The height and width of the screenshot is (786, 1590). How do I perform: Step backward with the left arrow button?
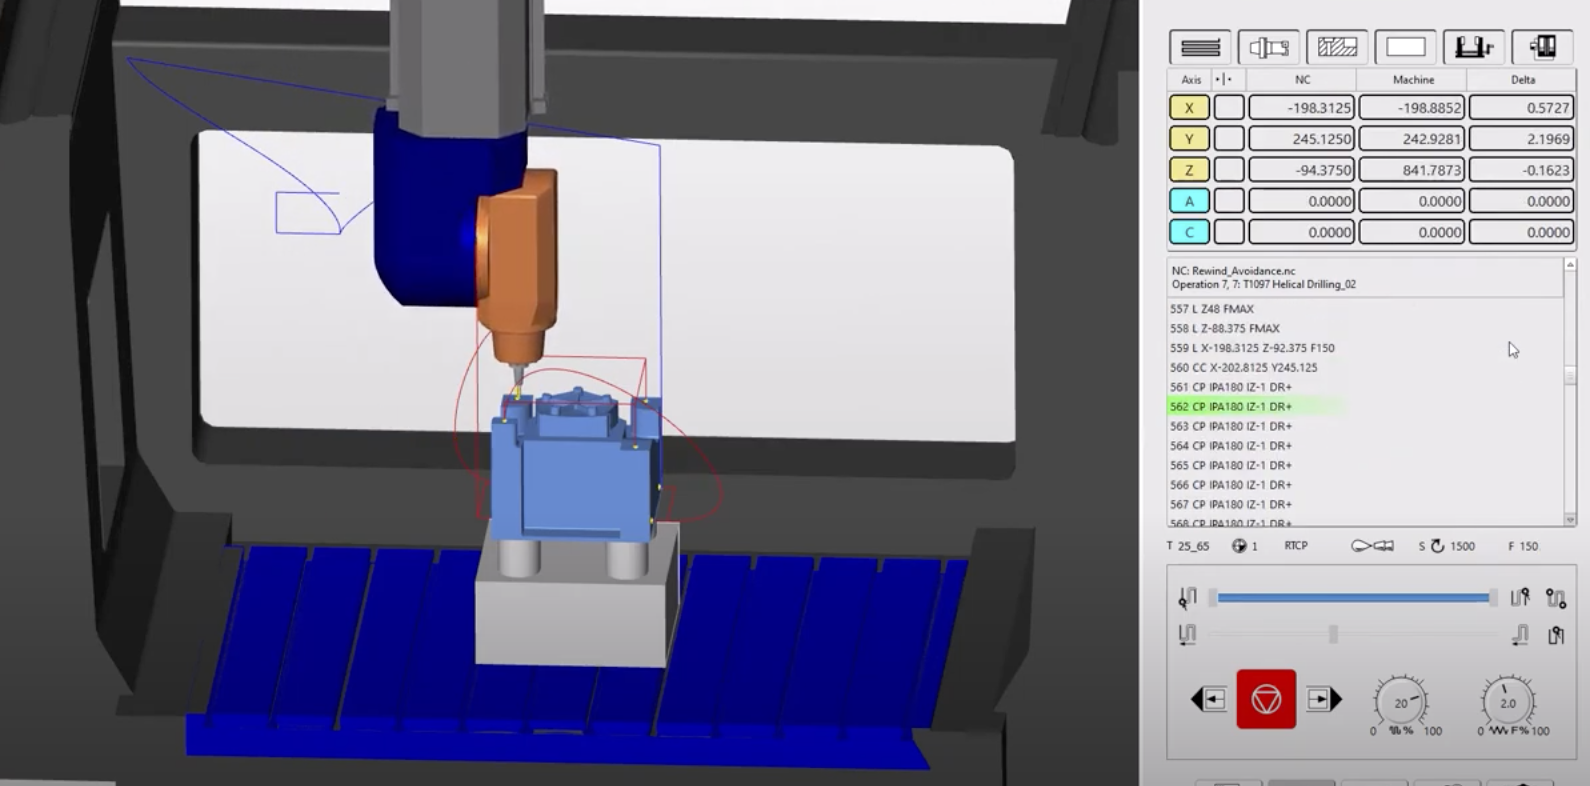[1209, 699]
